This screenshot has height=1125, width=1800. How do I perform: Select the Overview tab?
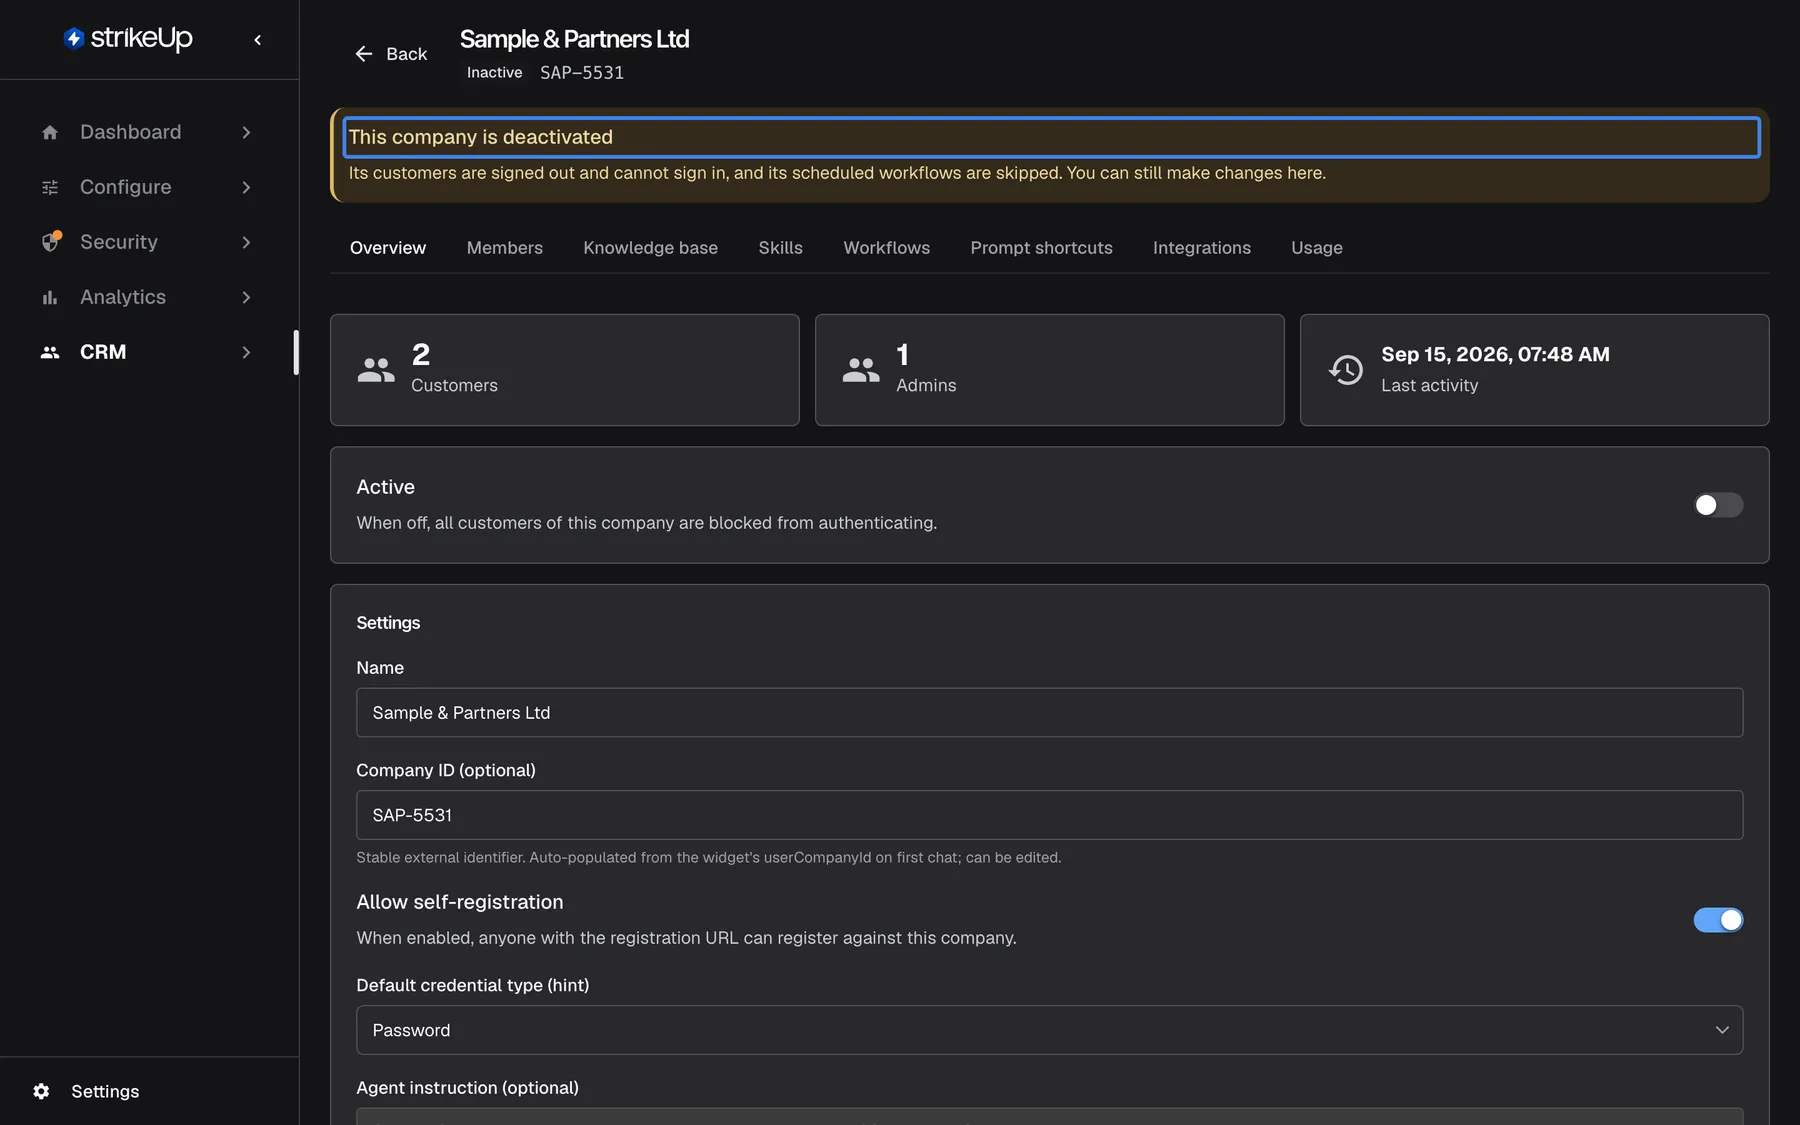coord(388,248)
